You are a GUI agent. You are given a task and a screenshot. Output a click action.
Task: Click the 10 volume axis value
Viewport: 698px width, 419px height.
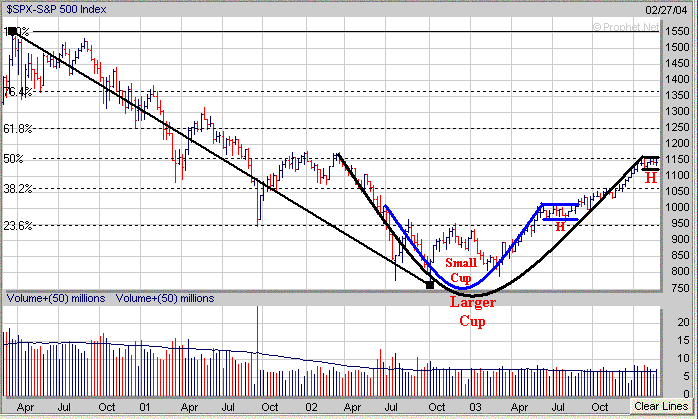683,358
